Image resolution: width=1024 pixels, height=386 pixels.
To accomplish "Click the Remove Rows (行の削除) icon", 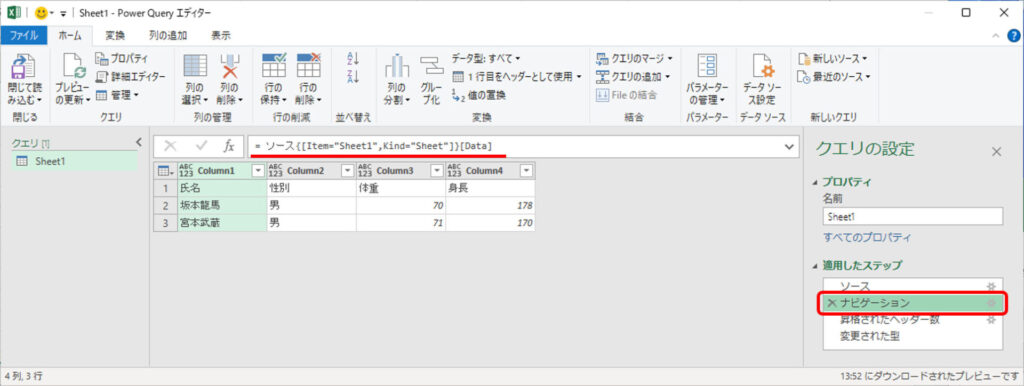I will (308, 66).
